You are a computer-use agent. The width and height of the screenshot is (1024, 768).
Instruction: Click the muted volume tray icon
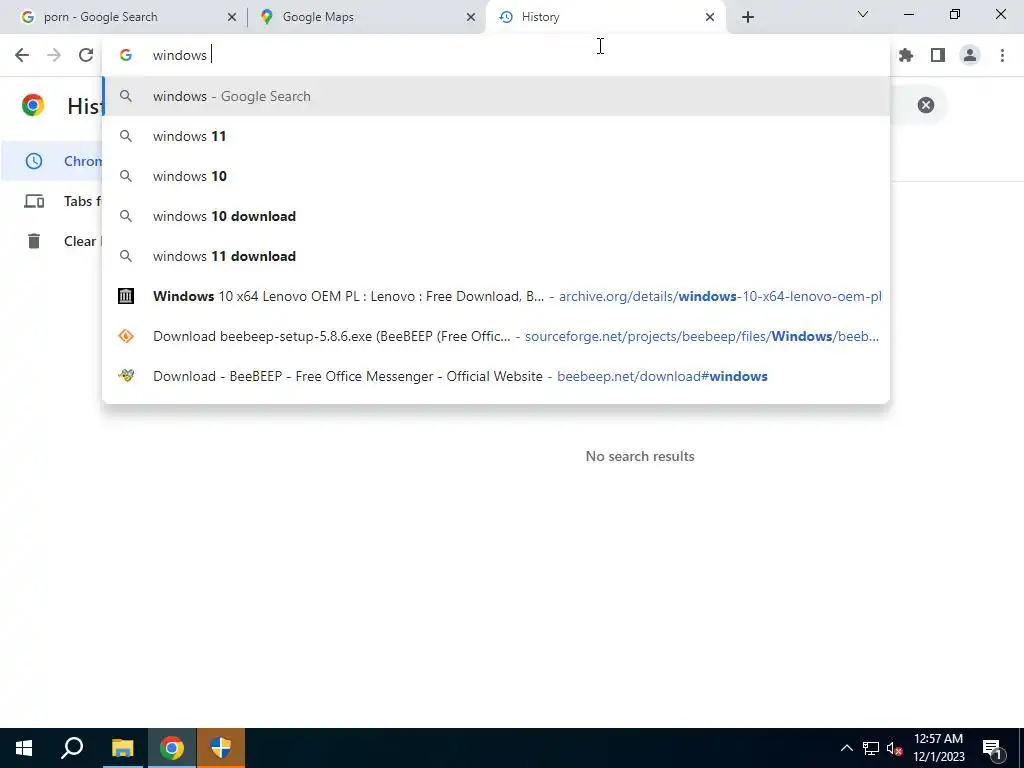click(894, 748)
